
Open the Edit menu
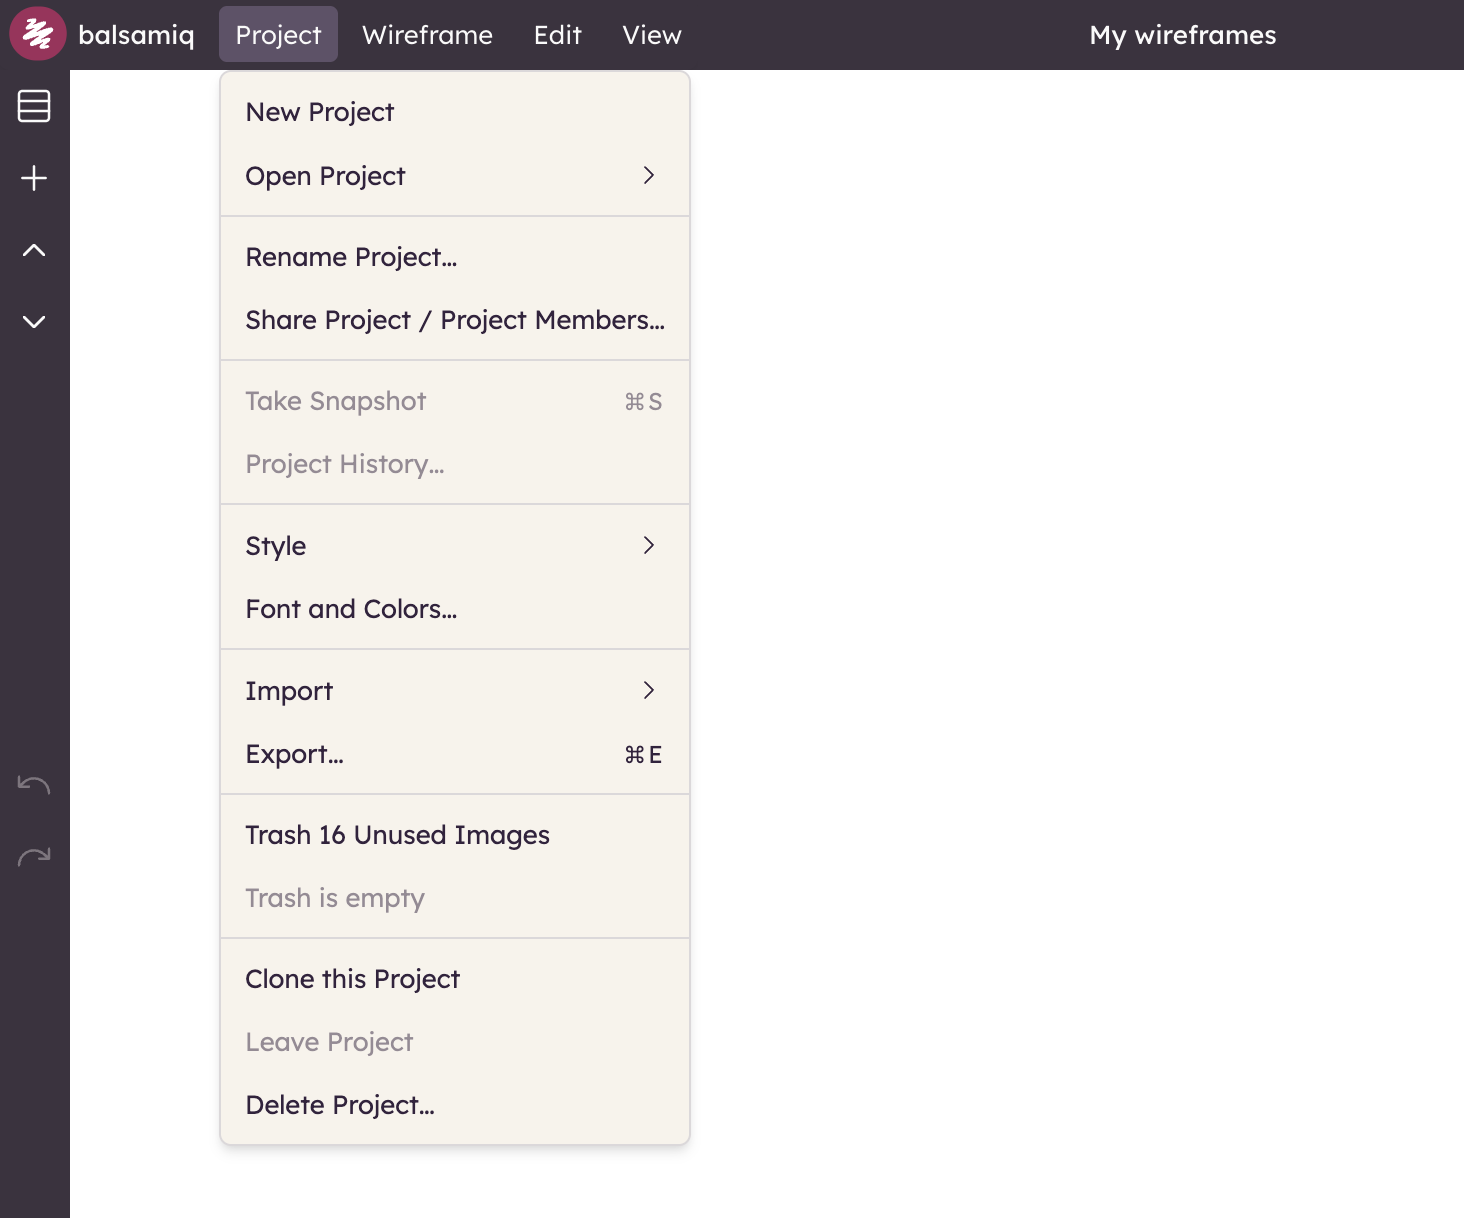coord(557,35)
